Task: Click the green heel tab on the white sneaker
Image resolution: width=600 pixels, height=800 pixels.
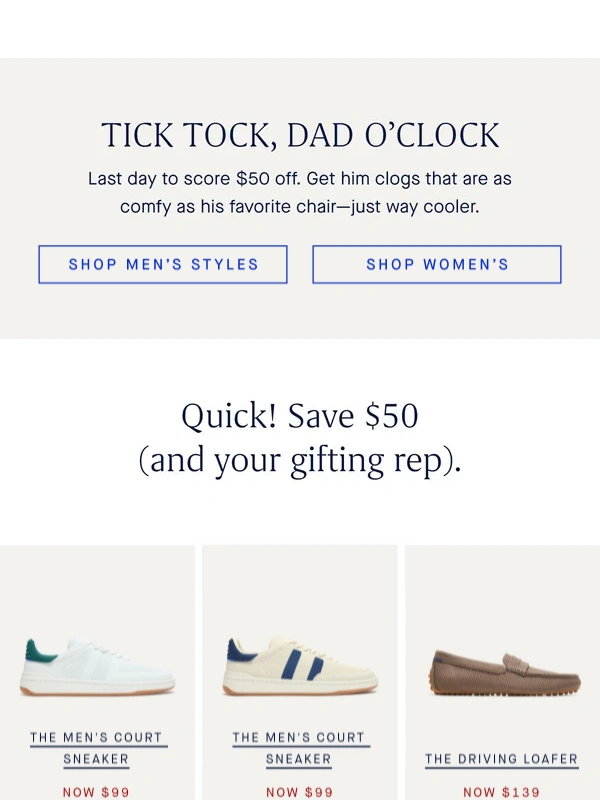Action: point(41,651)
